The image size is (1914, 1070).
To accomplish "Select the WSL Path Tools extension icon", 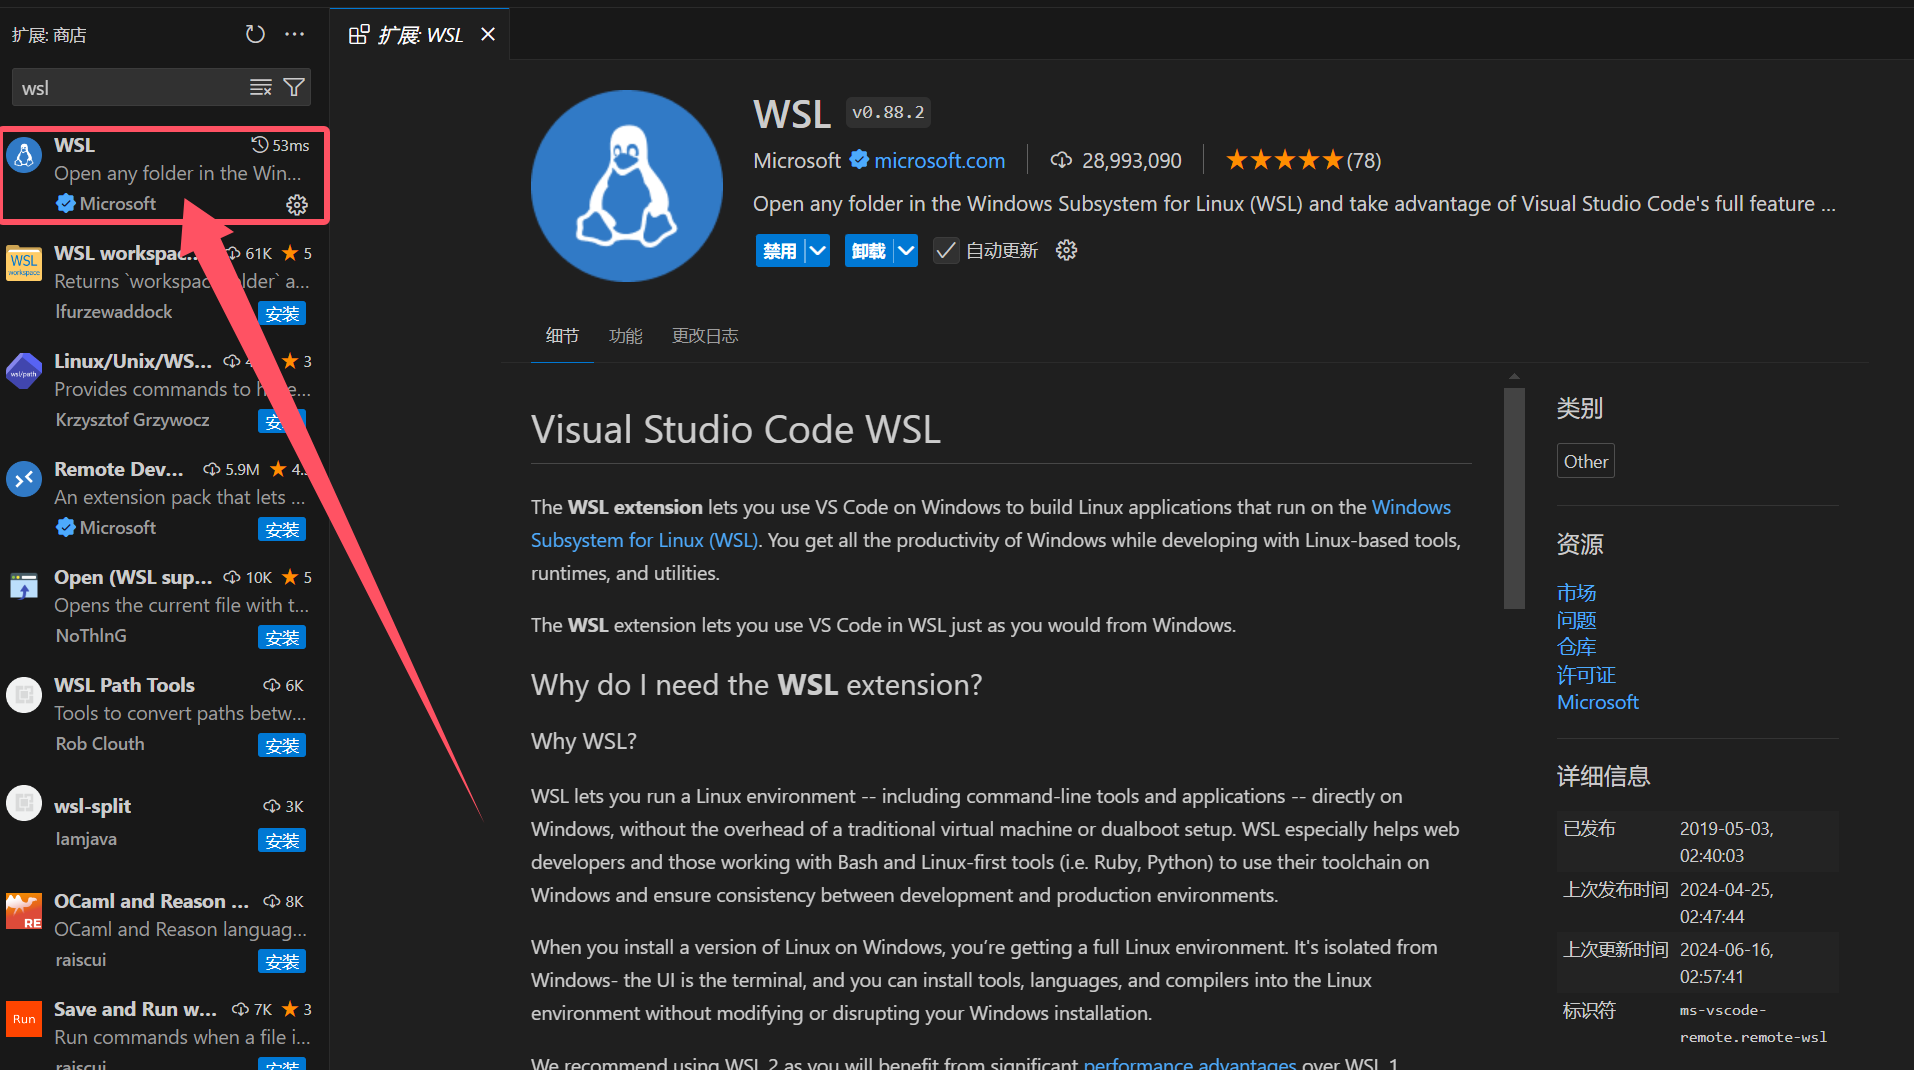I will tap(24, 695).
